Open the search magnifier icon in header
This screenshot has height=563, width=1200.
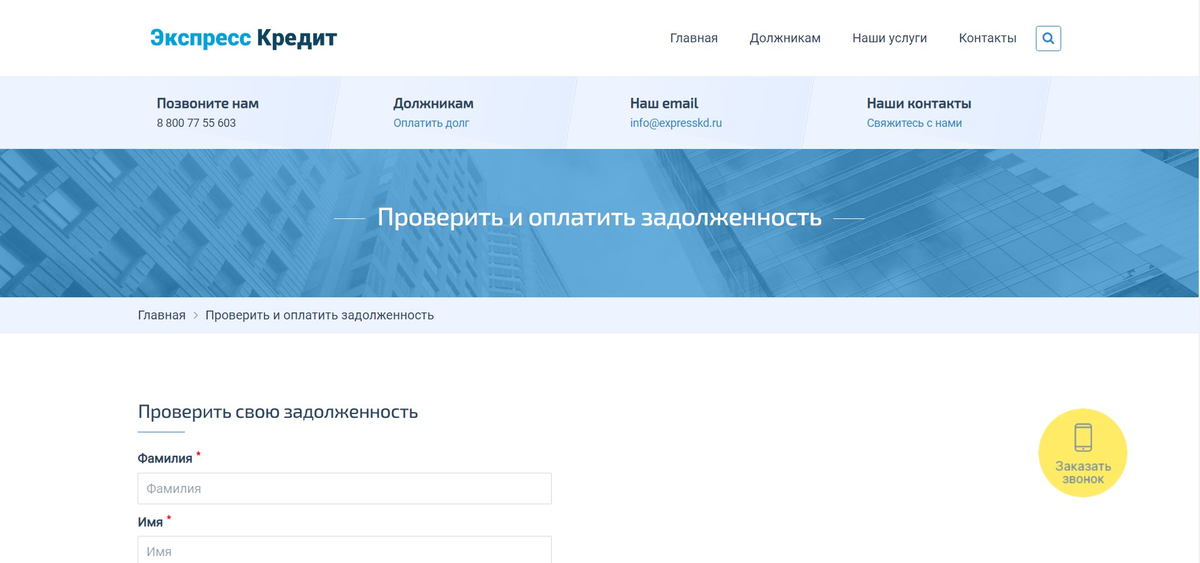pos(1048,38)
